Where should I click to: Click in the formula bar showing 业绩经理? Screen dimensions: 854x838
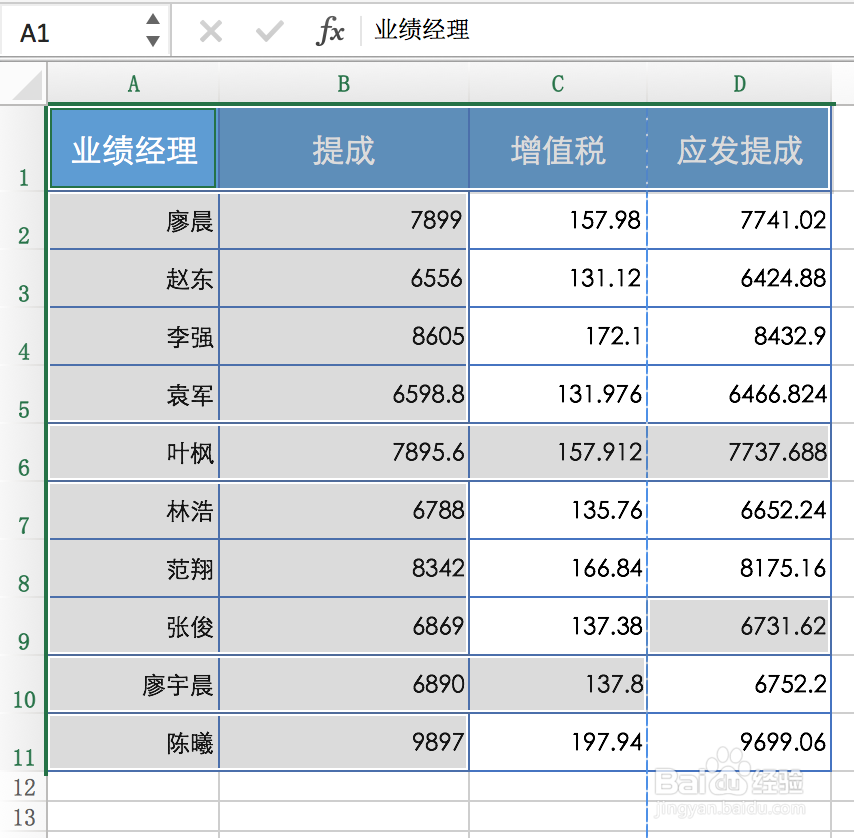tap(430, 30)
